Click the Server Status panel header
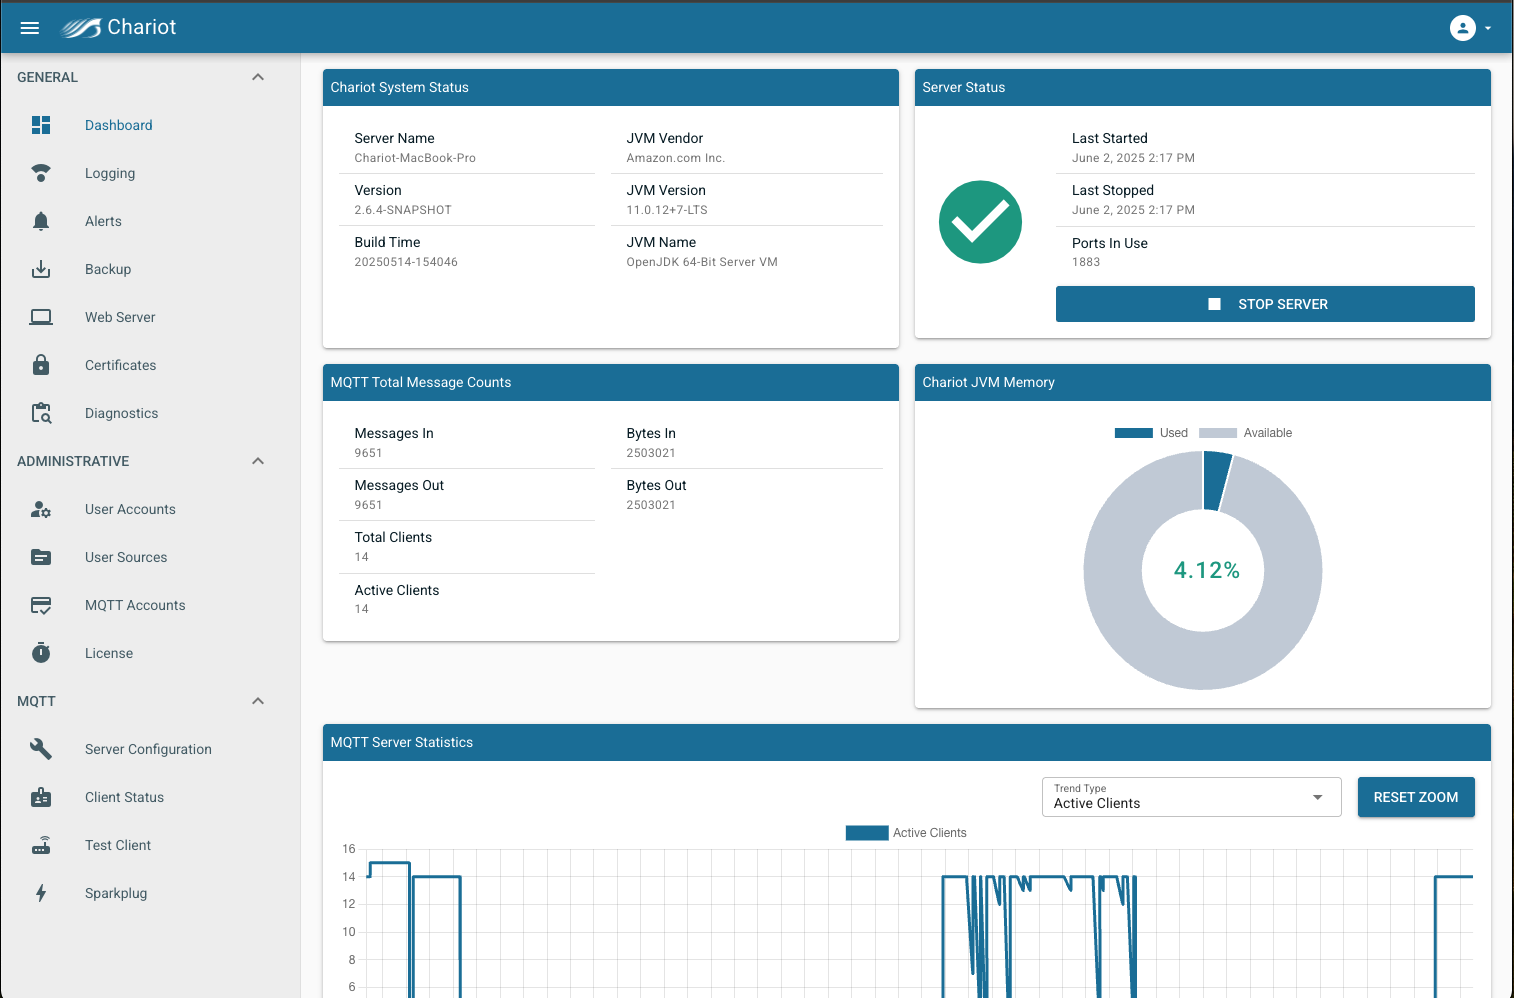Image resolution: width=1514 pixels, height=998 pixels. point(1203,87)
